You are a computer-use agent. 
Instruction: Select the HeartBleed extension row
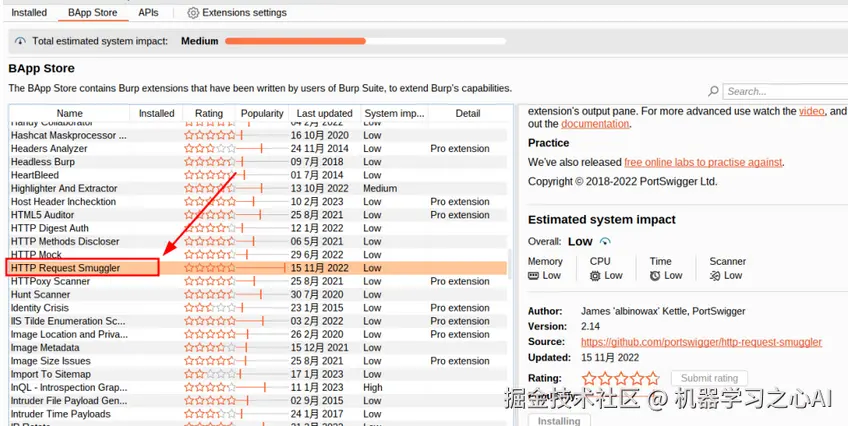pyautogui.click(x=258, y=175)
